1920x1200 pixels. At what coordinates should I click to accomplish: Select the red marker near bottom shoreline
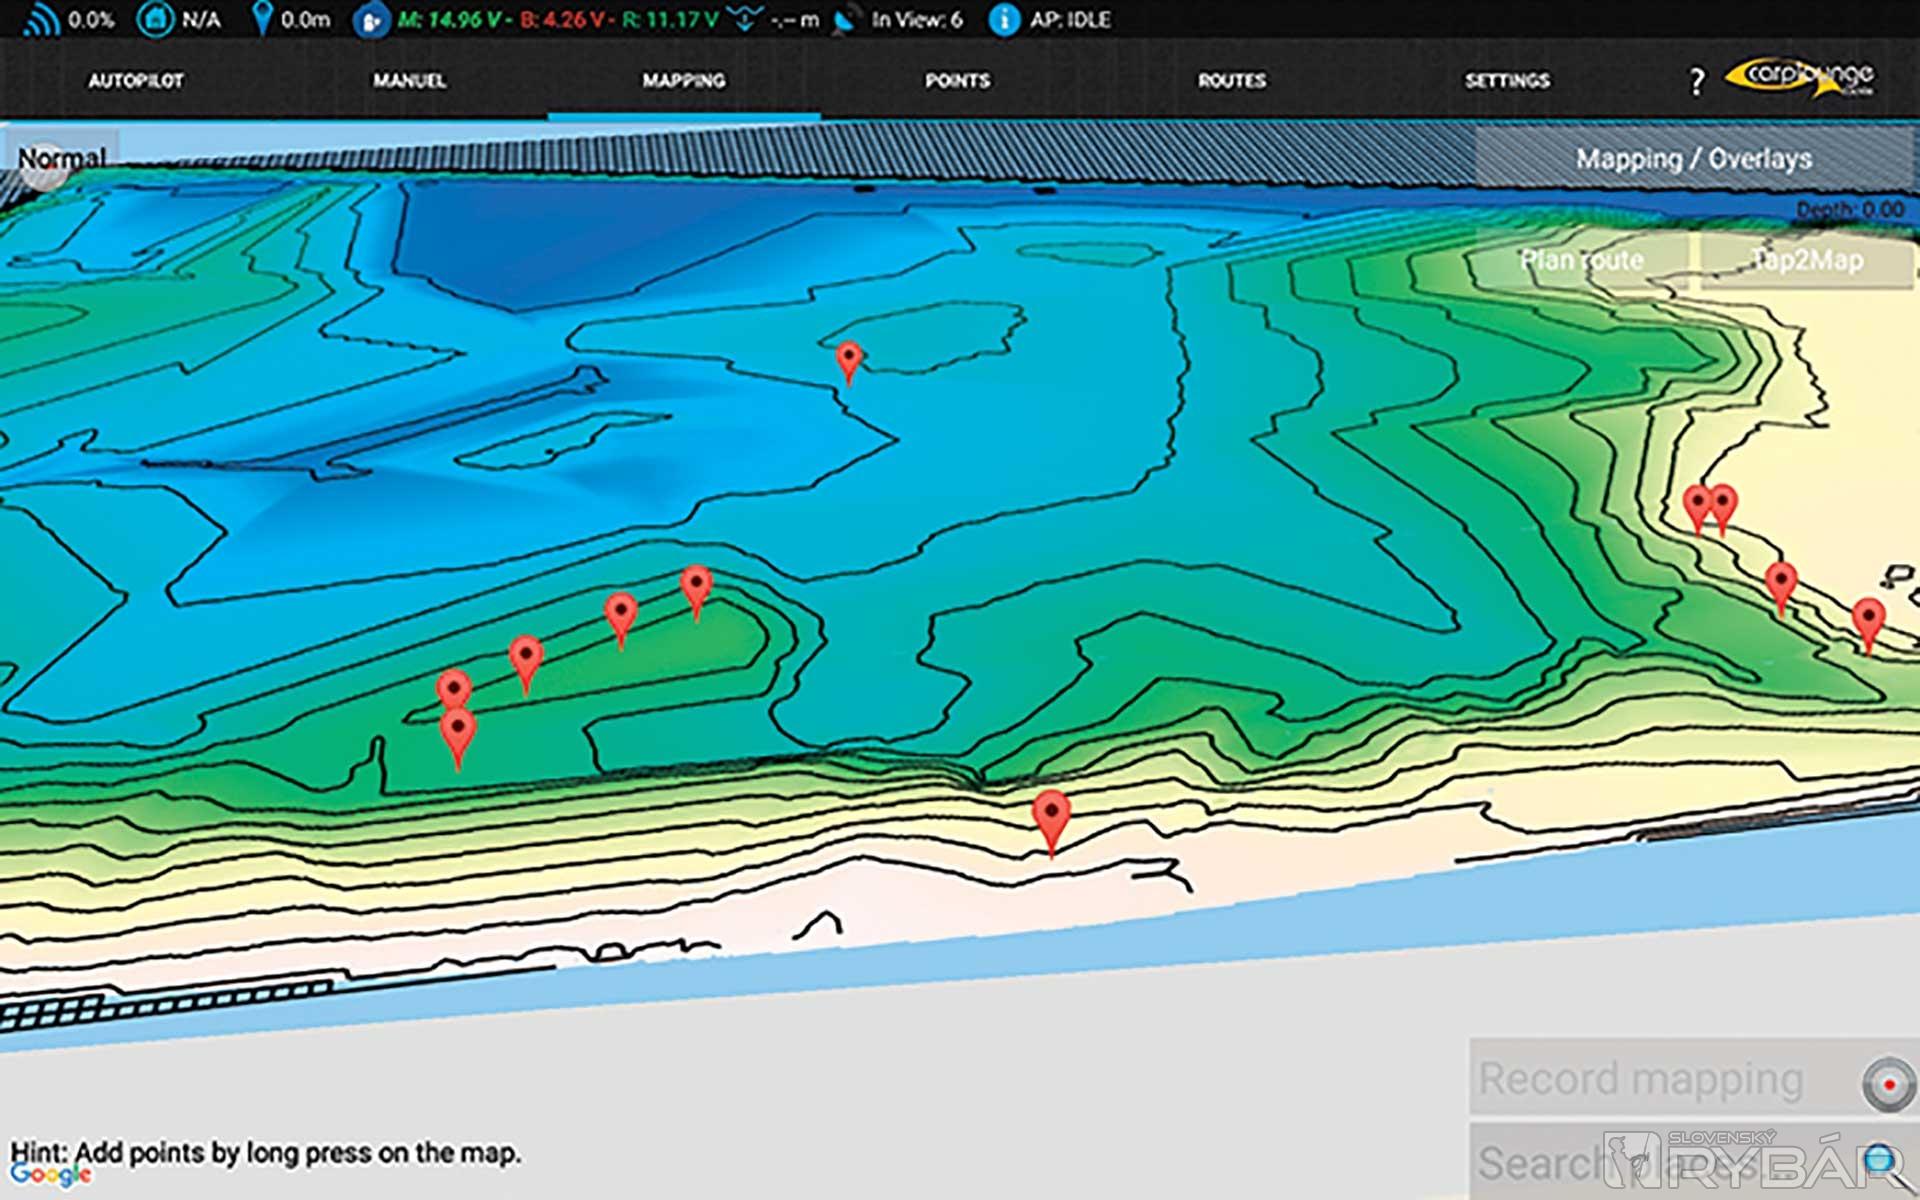pos(1051,816)
